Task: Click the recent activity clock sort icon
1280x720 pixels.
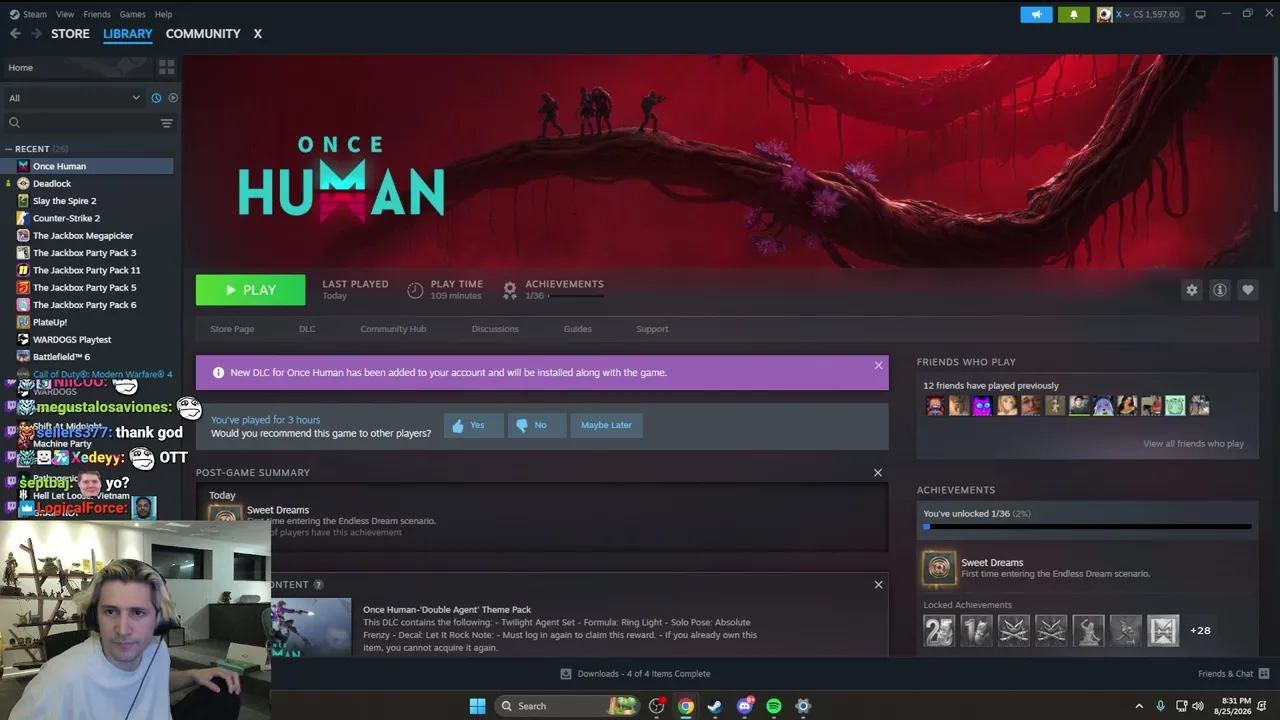Action: click(x=156, y=98)
